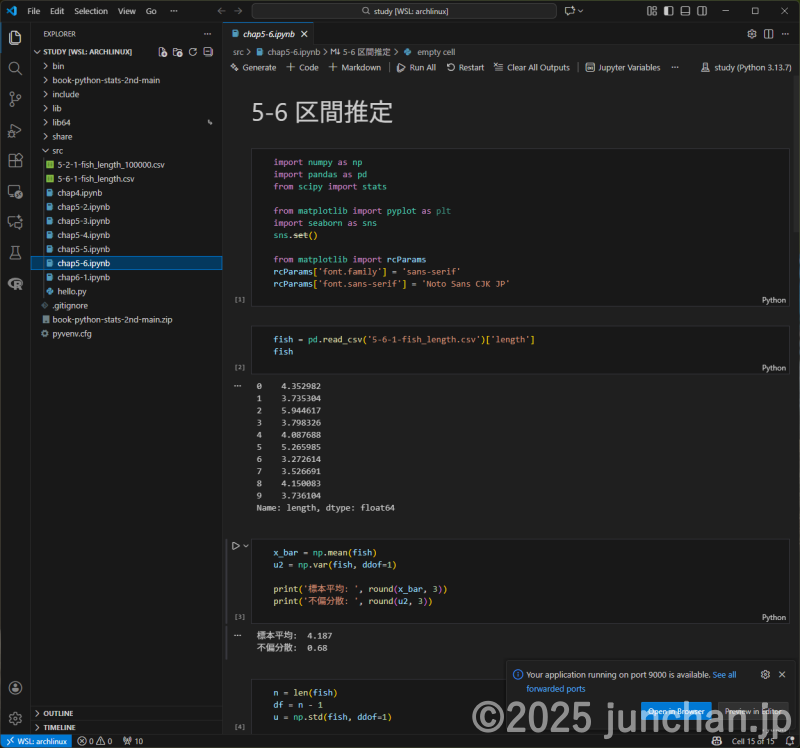Switch to the chap5-6.ipynb tab

pyautogui.click(x=270, y=33)
